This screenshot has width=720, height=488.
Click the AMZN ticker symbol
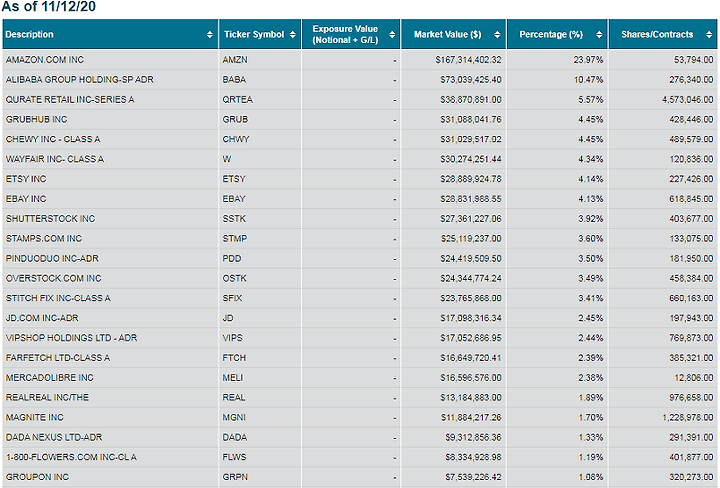pyautogui.click(x=235, y=60)
